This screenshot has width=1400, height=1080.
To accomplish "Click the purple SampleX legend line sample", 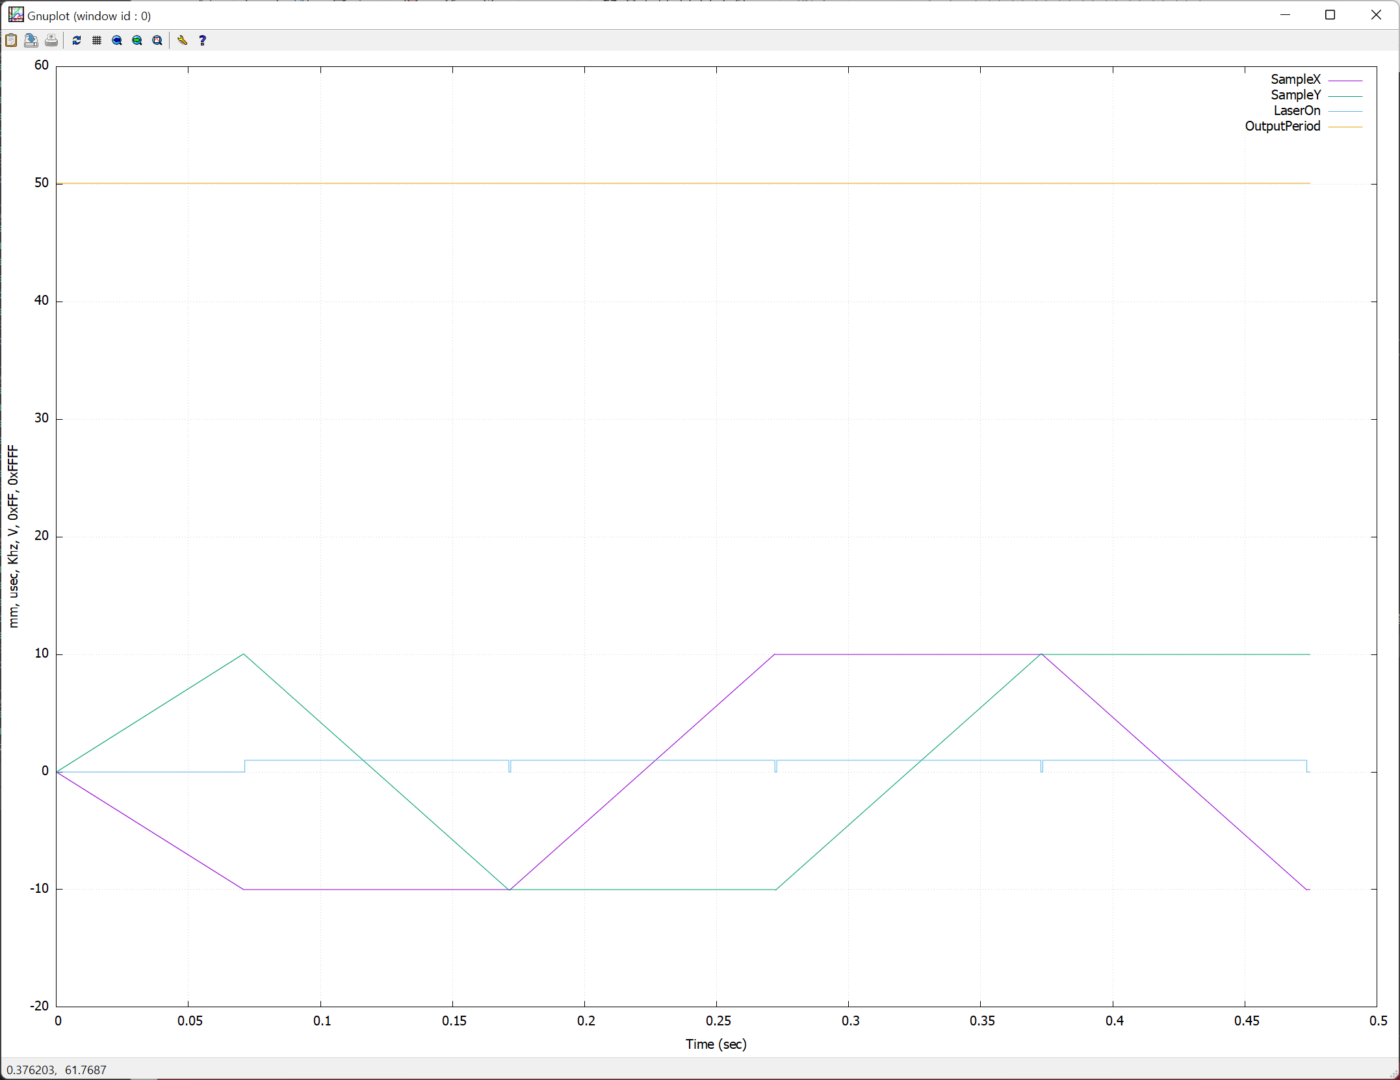I will coord(1345,80).
